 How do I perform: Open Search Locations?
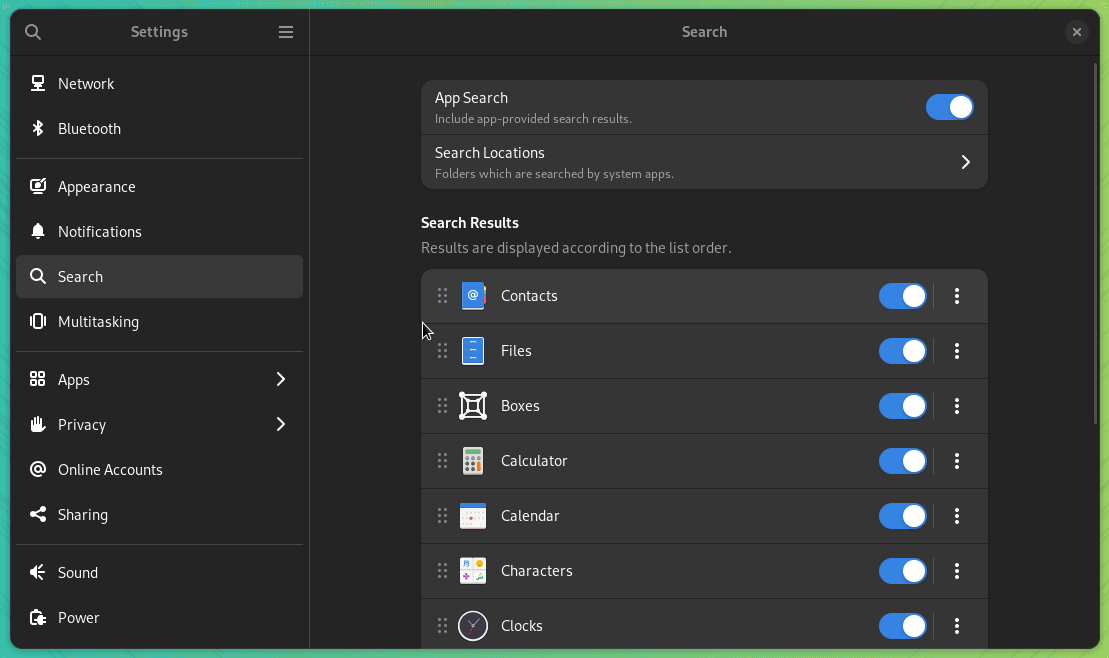(704, 161)
